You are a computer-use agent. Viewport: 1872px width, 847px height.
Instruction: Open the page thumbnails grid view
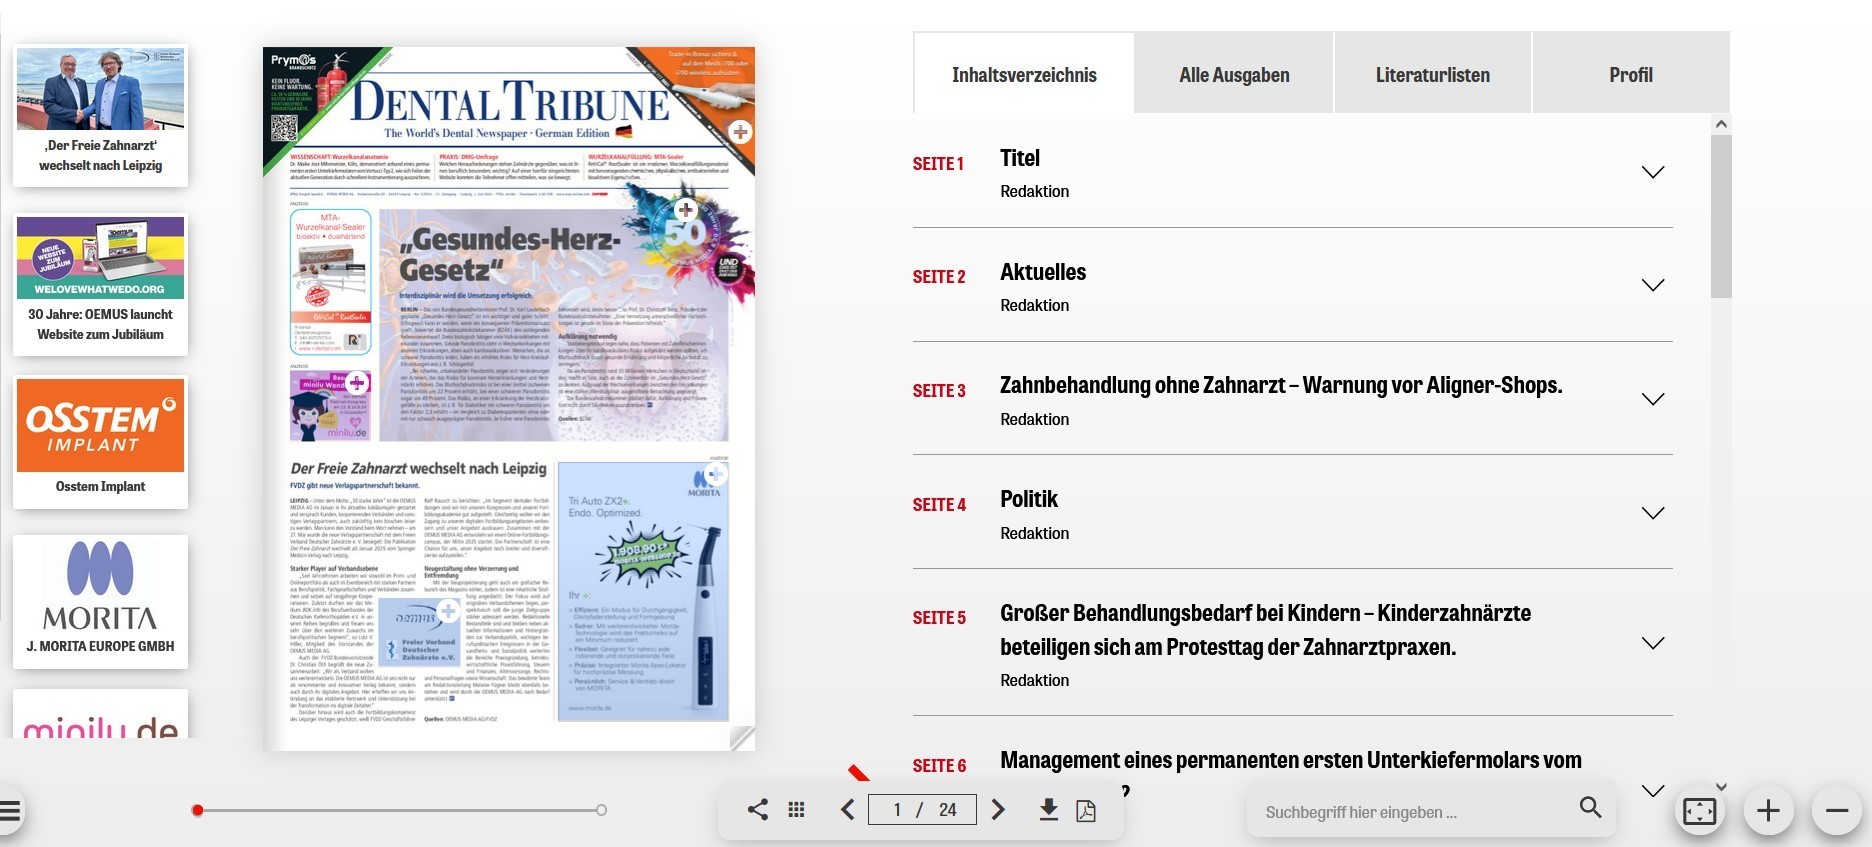click(796, 809)
